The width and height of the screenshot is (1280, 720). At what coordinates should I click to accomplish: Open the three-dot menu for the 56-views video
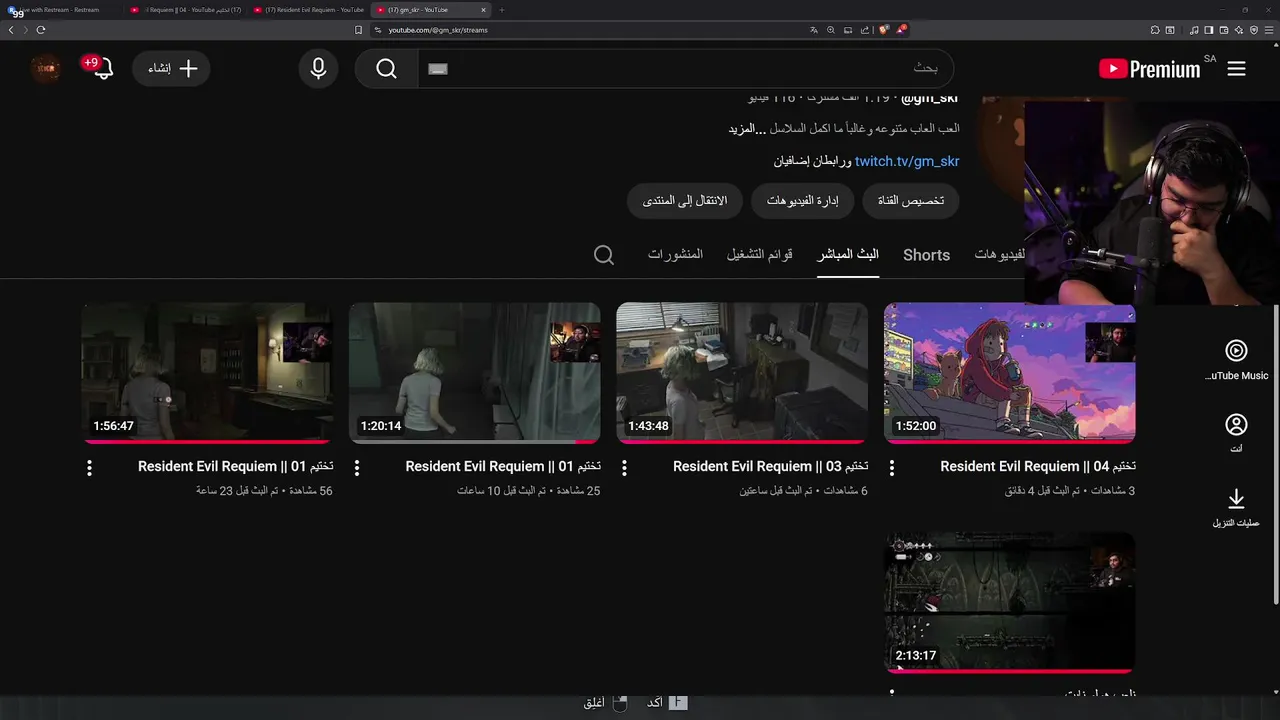(x=89, y=468)
